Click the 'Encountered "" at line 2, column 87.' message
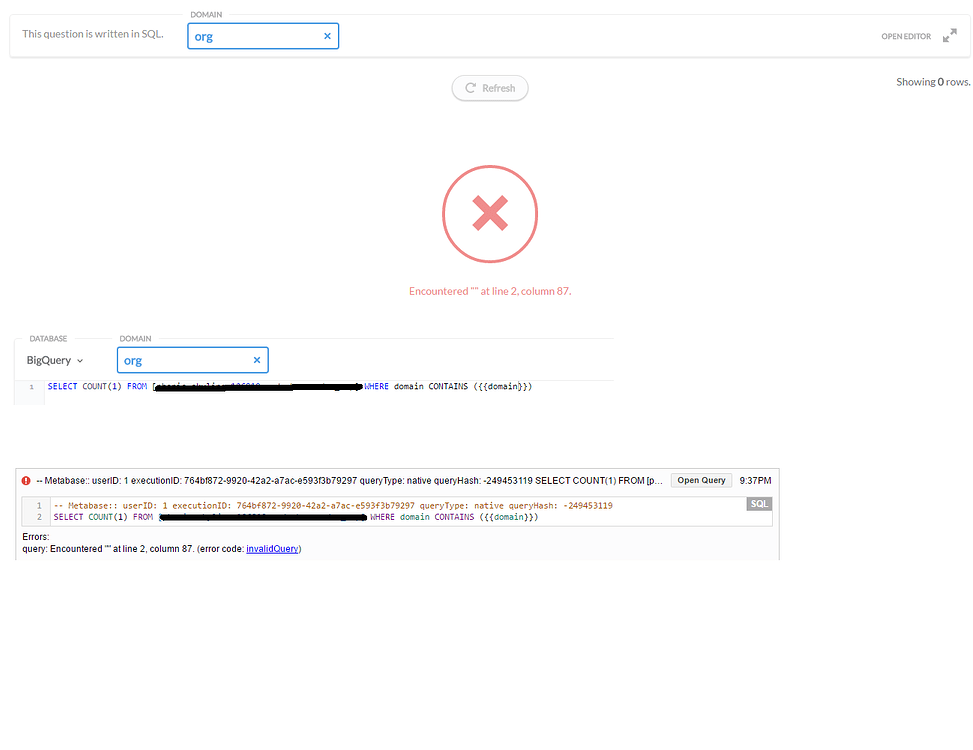973x750 pixels. point(490,291)
